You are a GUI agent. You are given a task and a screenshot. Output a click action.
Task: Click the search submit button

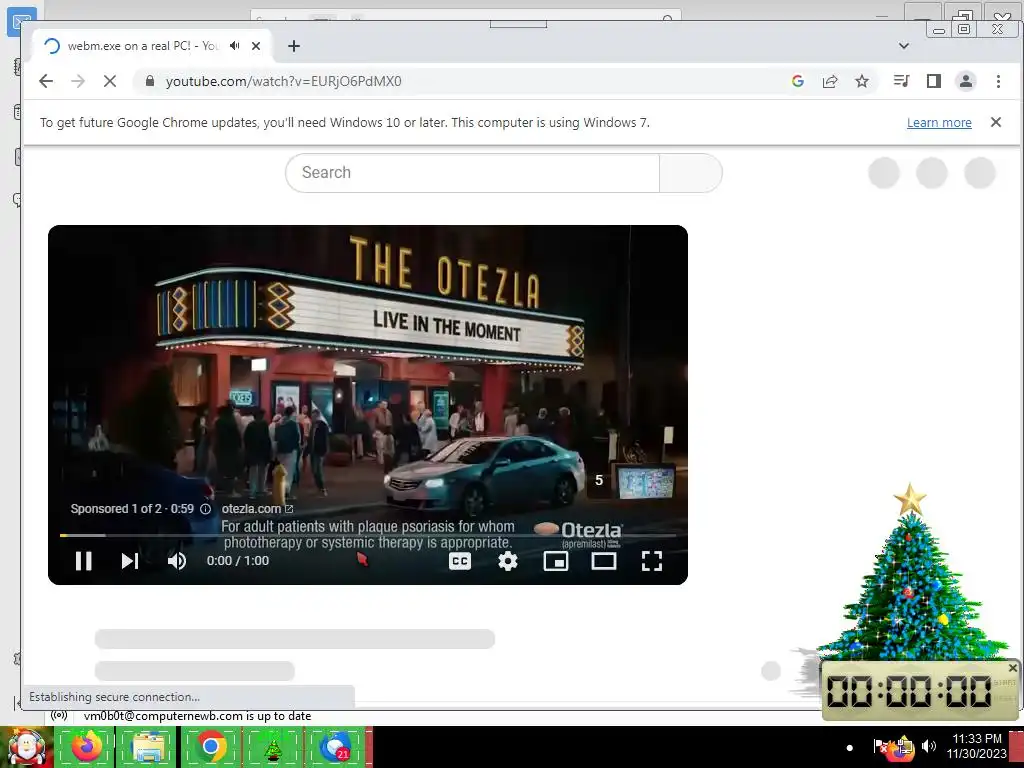coord(690,172)
